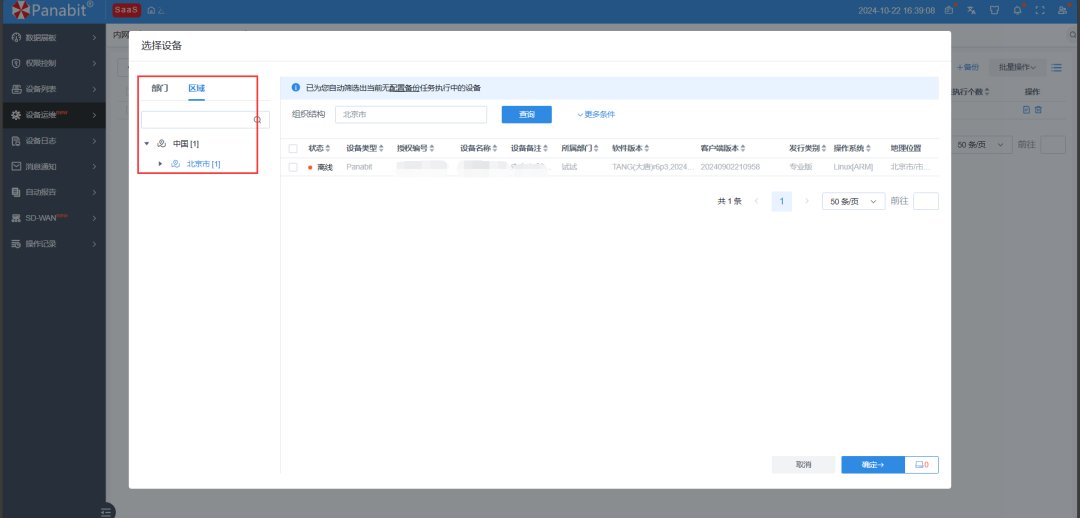Expand 消息通知 sidebar chevron arrow
The width and height of the screenshot is (1080, 518).
94,167
